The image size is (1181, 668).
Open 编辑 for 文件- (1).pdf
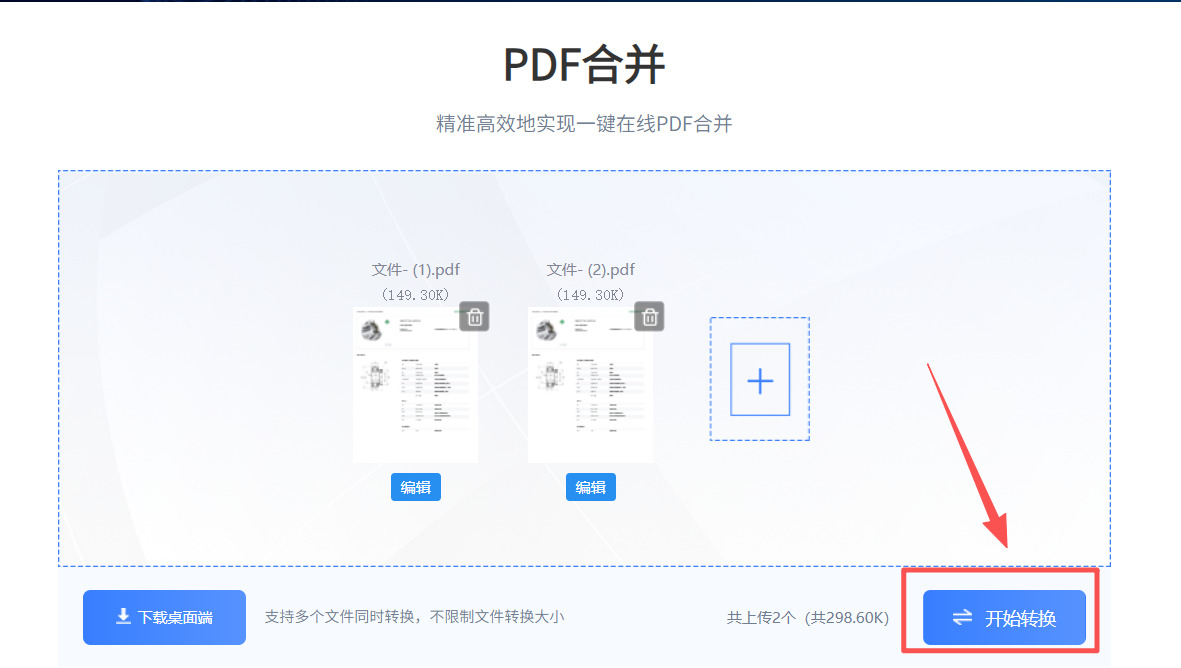tap(415, 487)
